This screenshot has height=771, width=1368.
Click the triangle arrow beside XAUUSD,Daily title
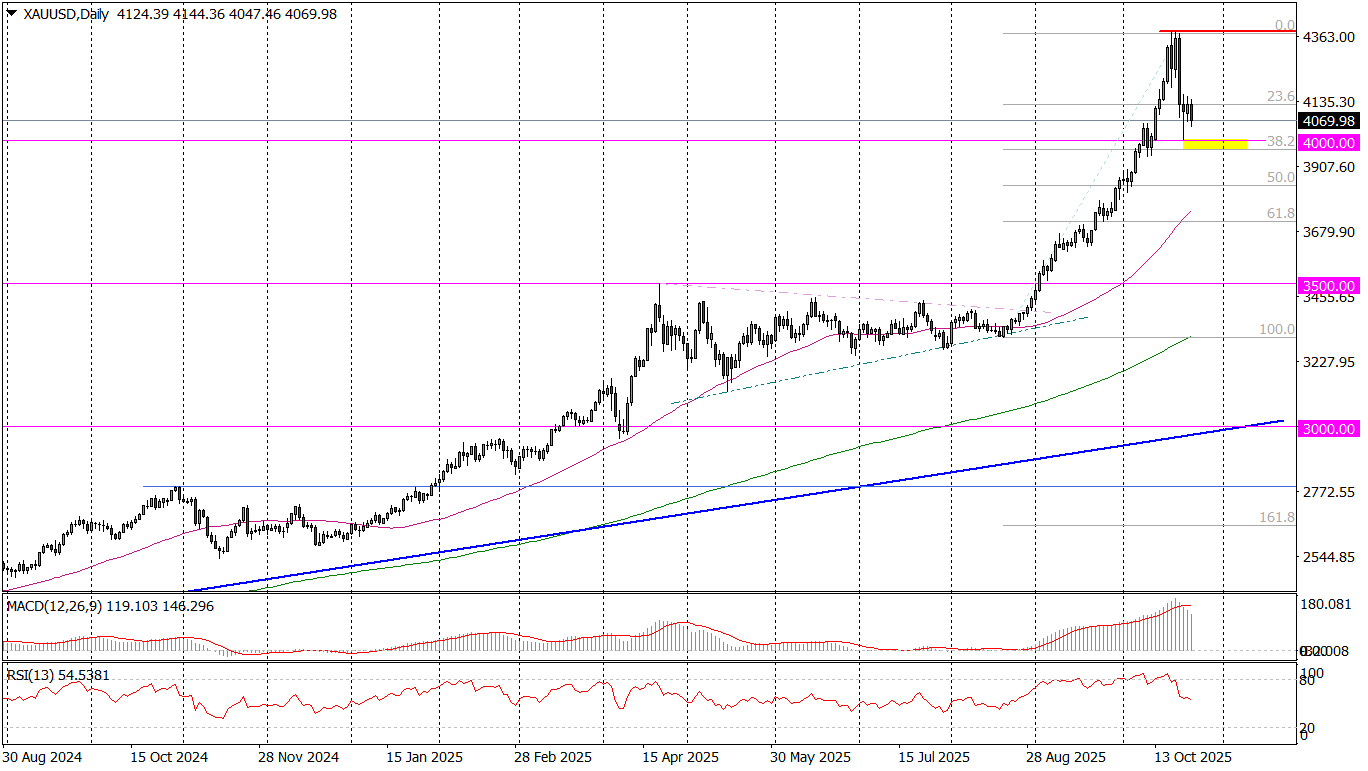pyautogui.click(x=11, y=12)
